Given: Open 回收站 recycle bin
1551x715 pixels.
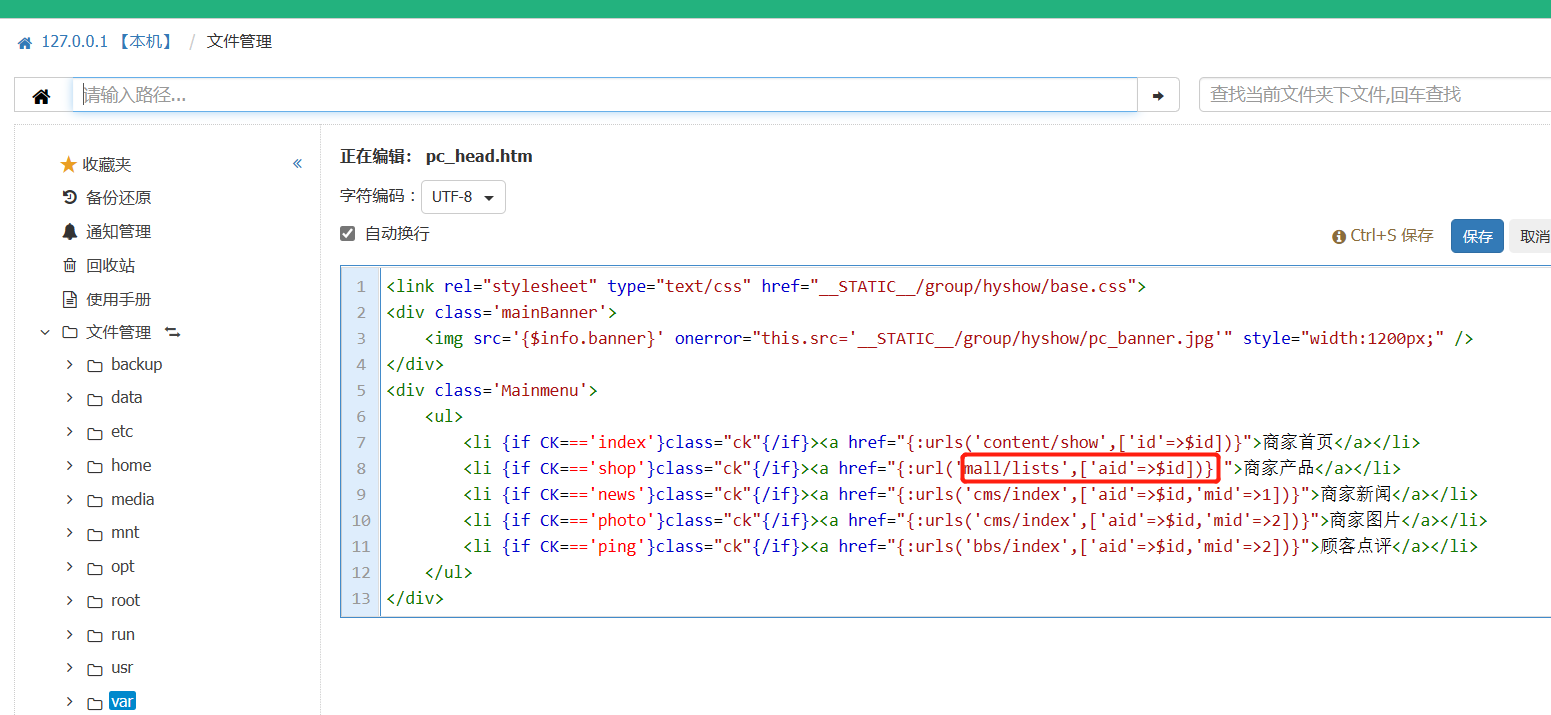Looking at the screenshot, I should pos(109,266).
